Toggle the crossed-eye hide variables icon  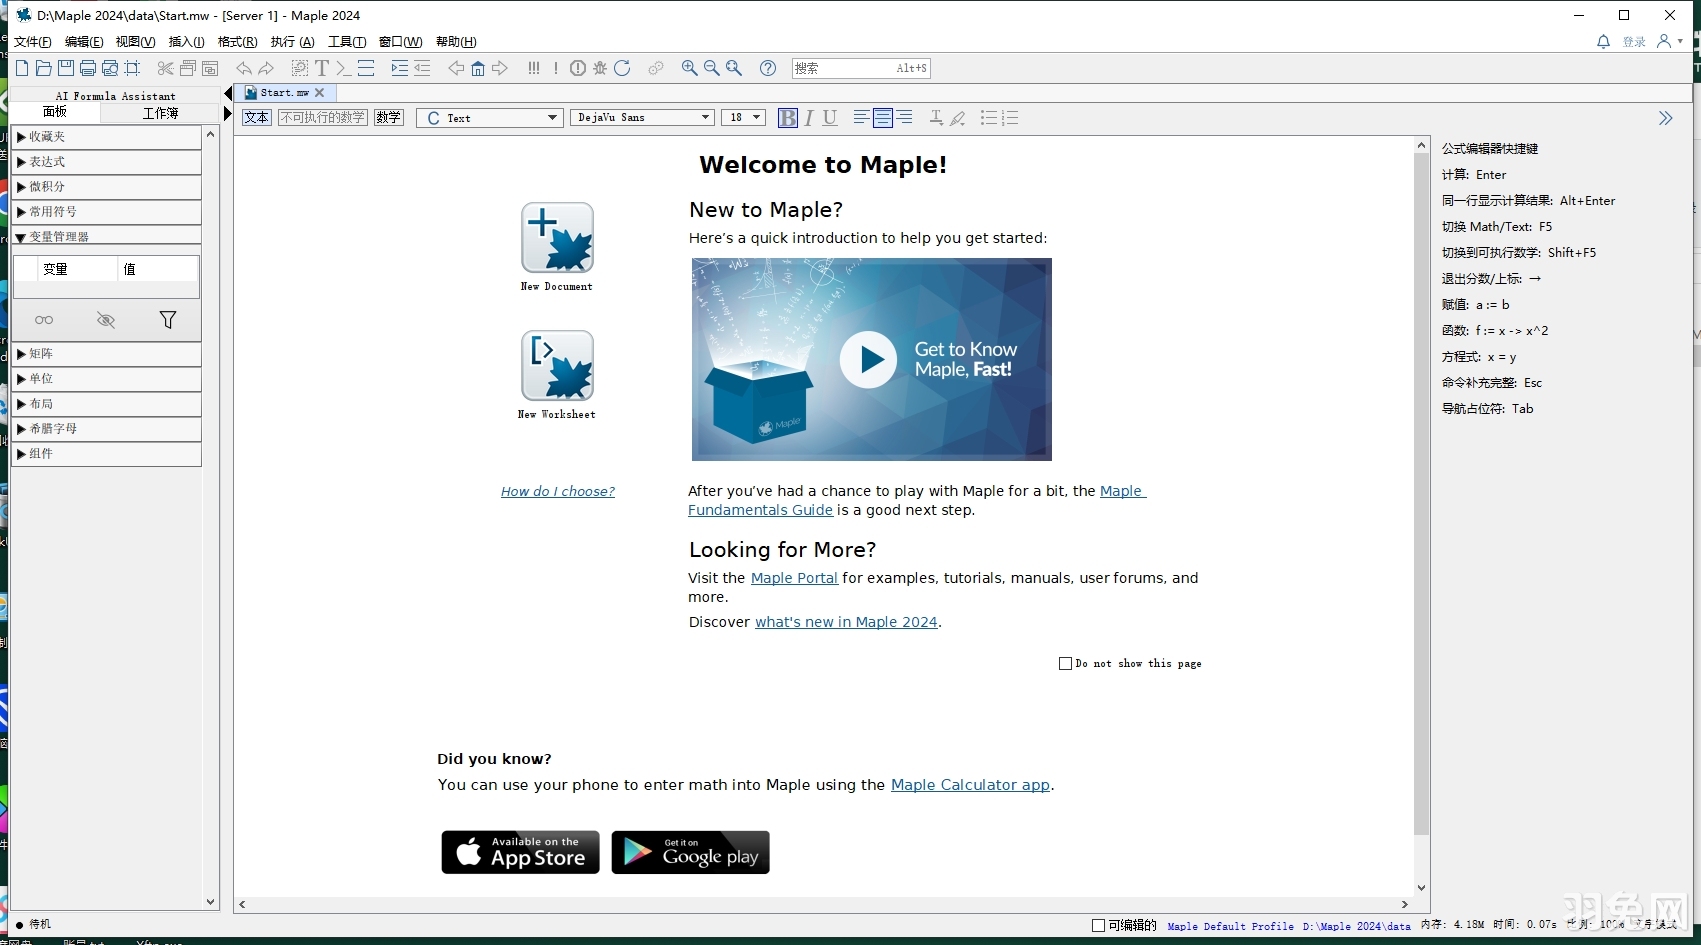[x=106, y=320]
